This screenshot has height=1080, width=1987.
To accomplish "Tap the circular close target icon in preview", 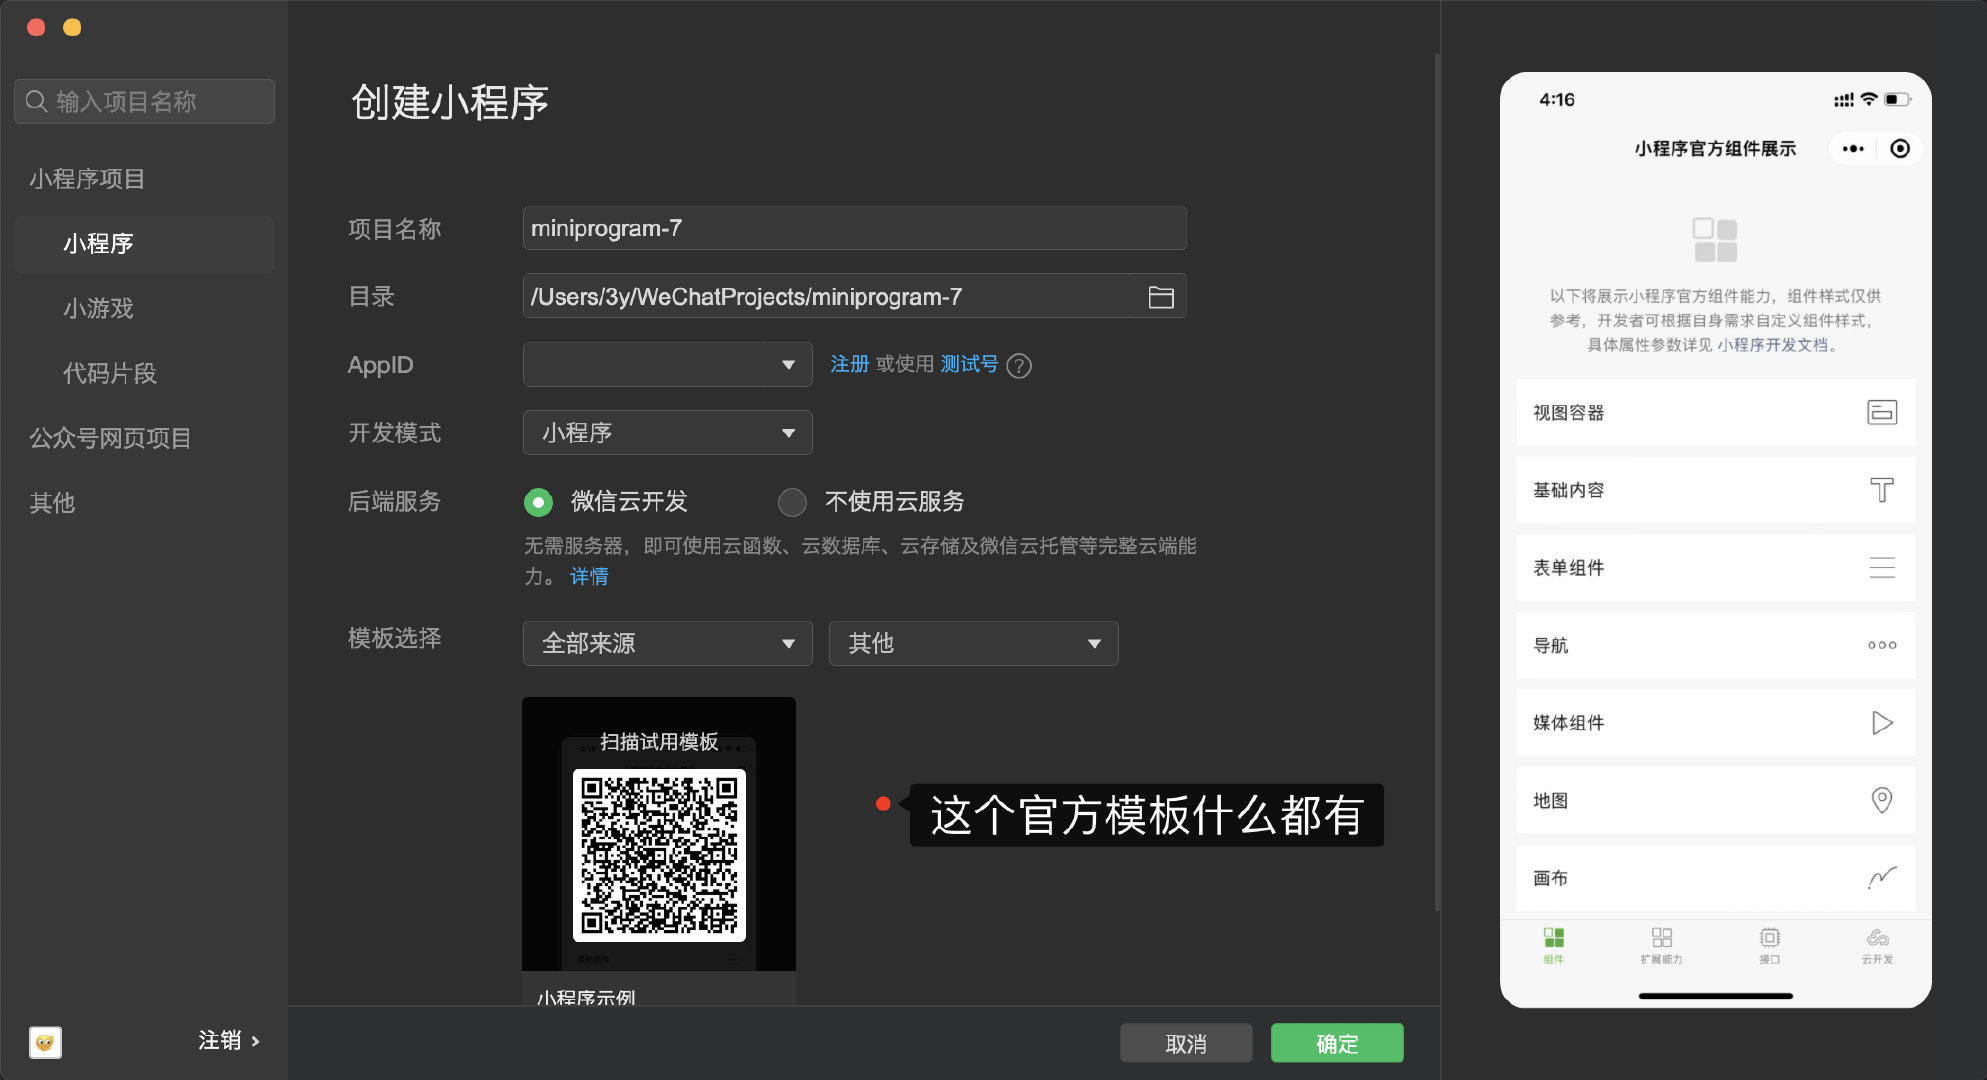I will coord(1900,149).
